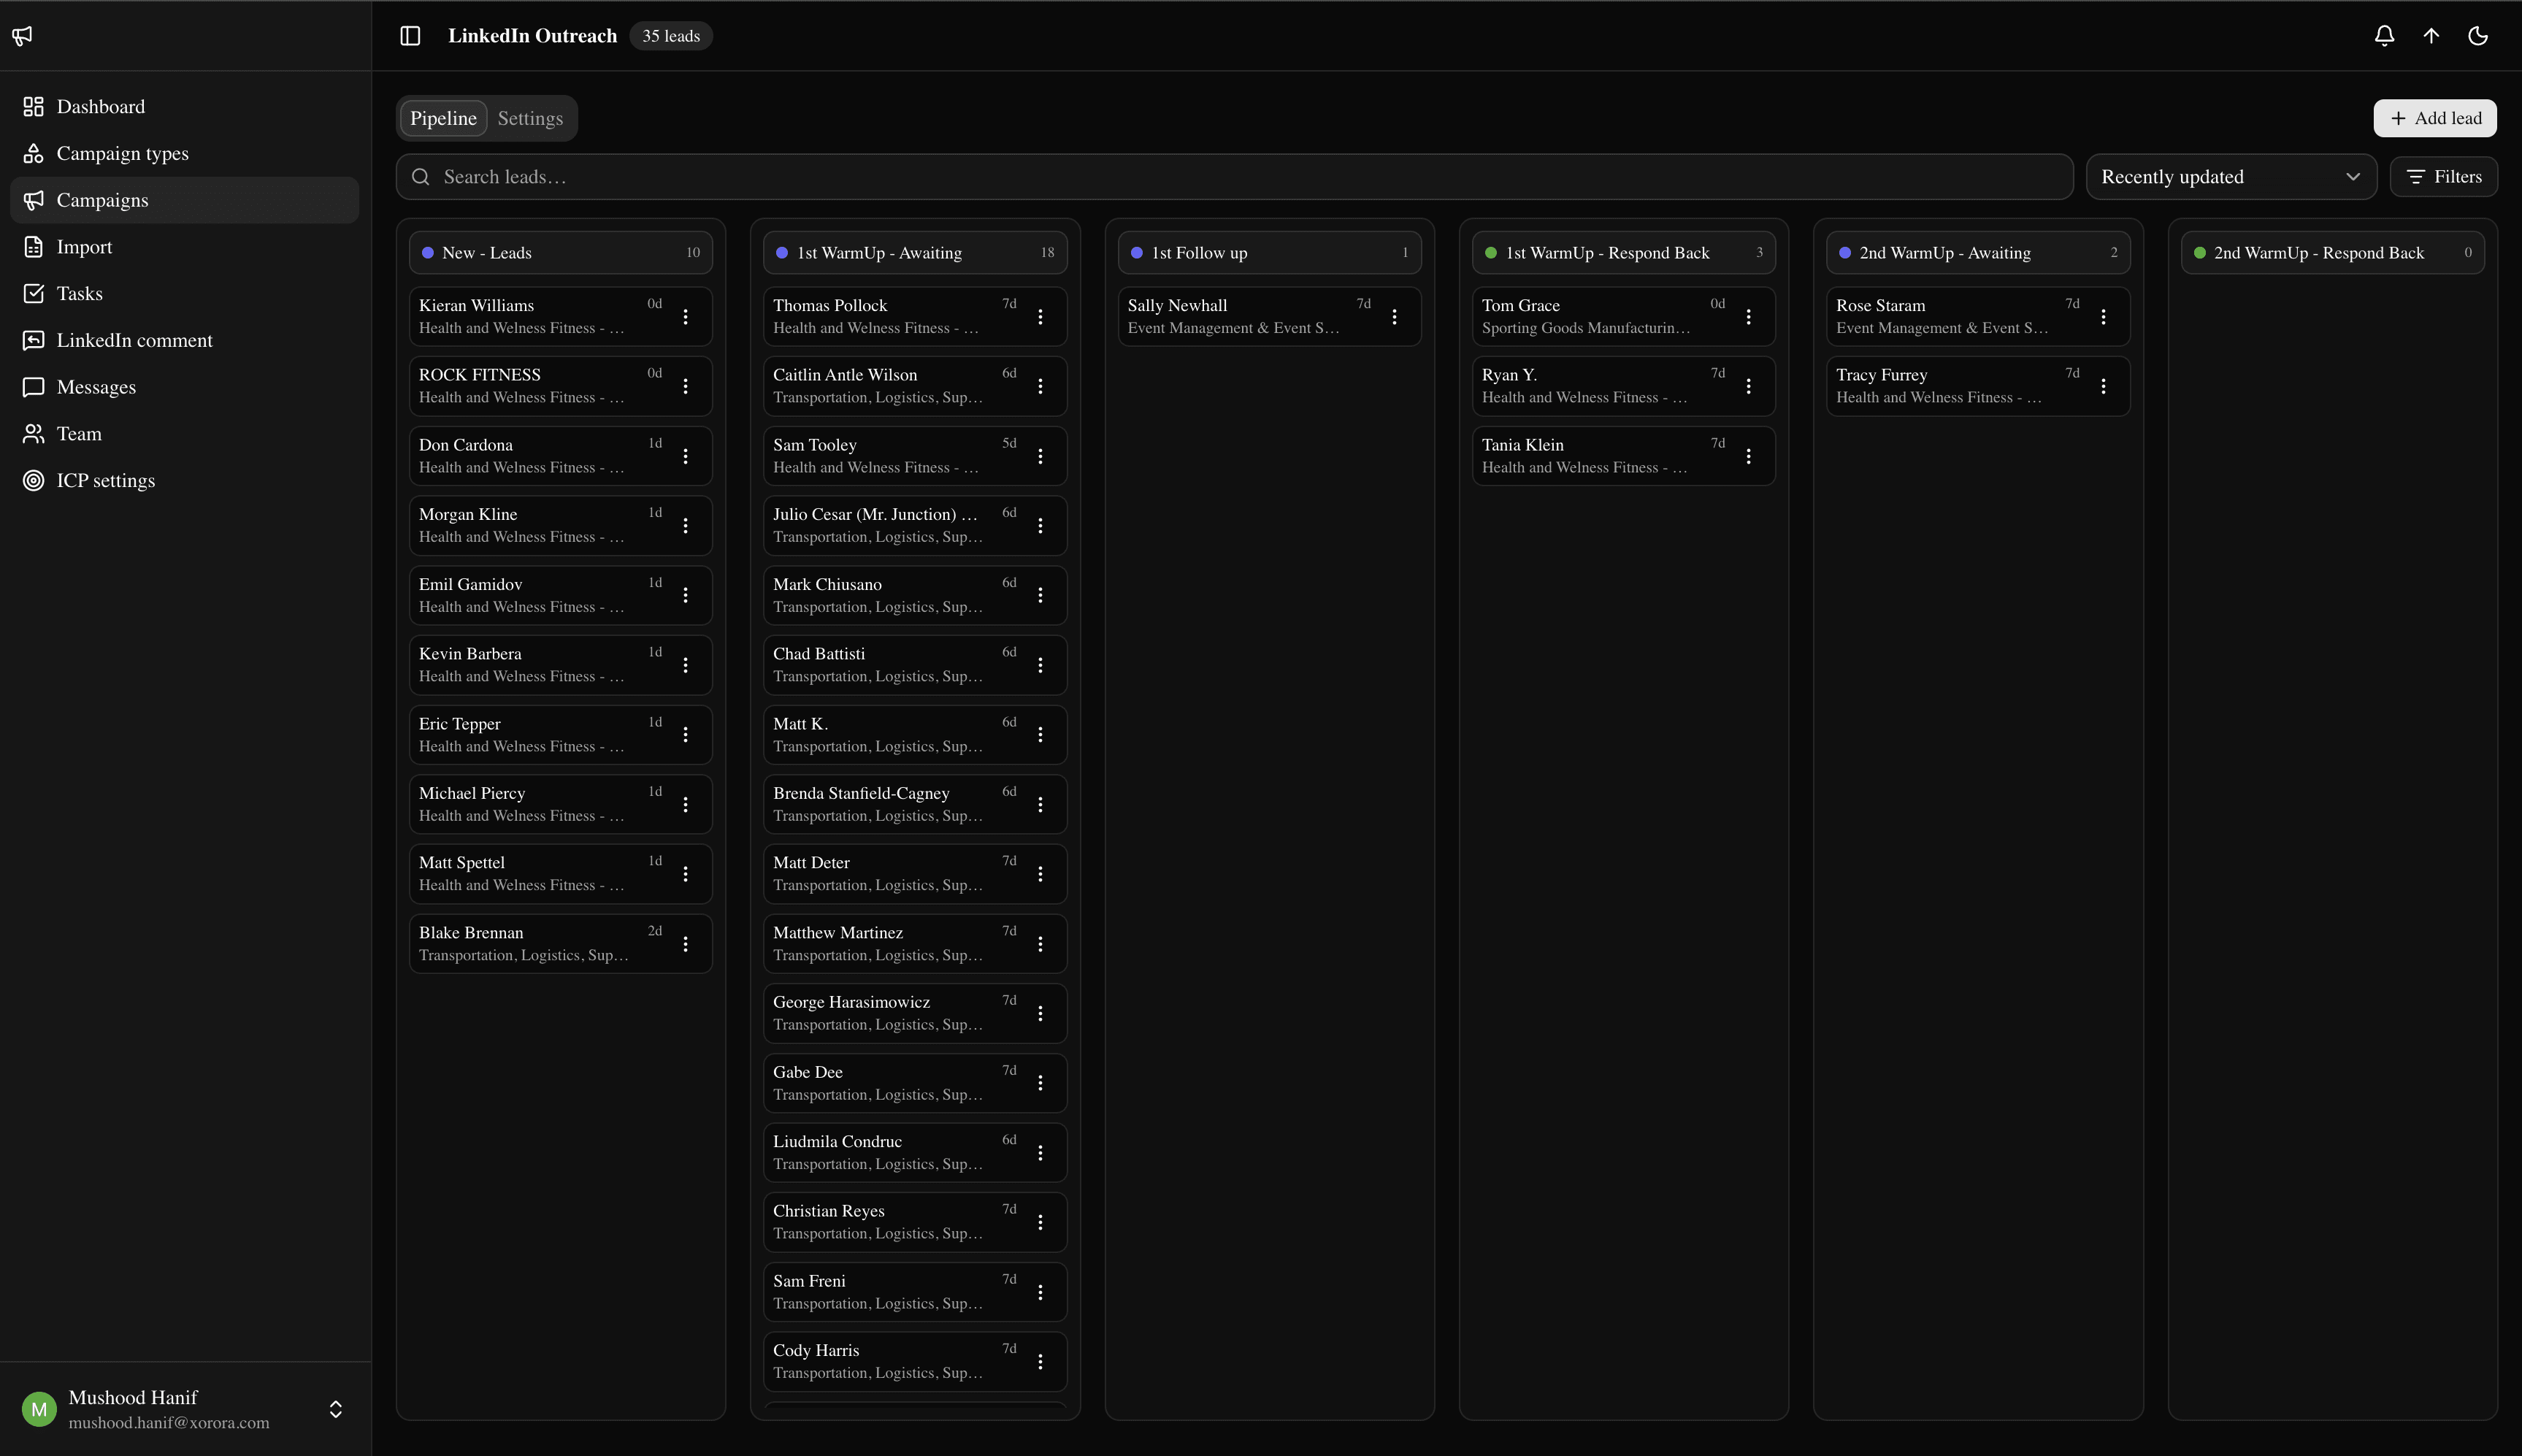Screen dimensions: 2522x1456
Task: Open Kevin Barbera card options menu
Action: pyautogui.click(x=685, y=665)
